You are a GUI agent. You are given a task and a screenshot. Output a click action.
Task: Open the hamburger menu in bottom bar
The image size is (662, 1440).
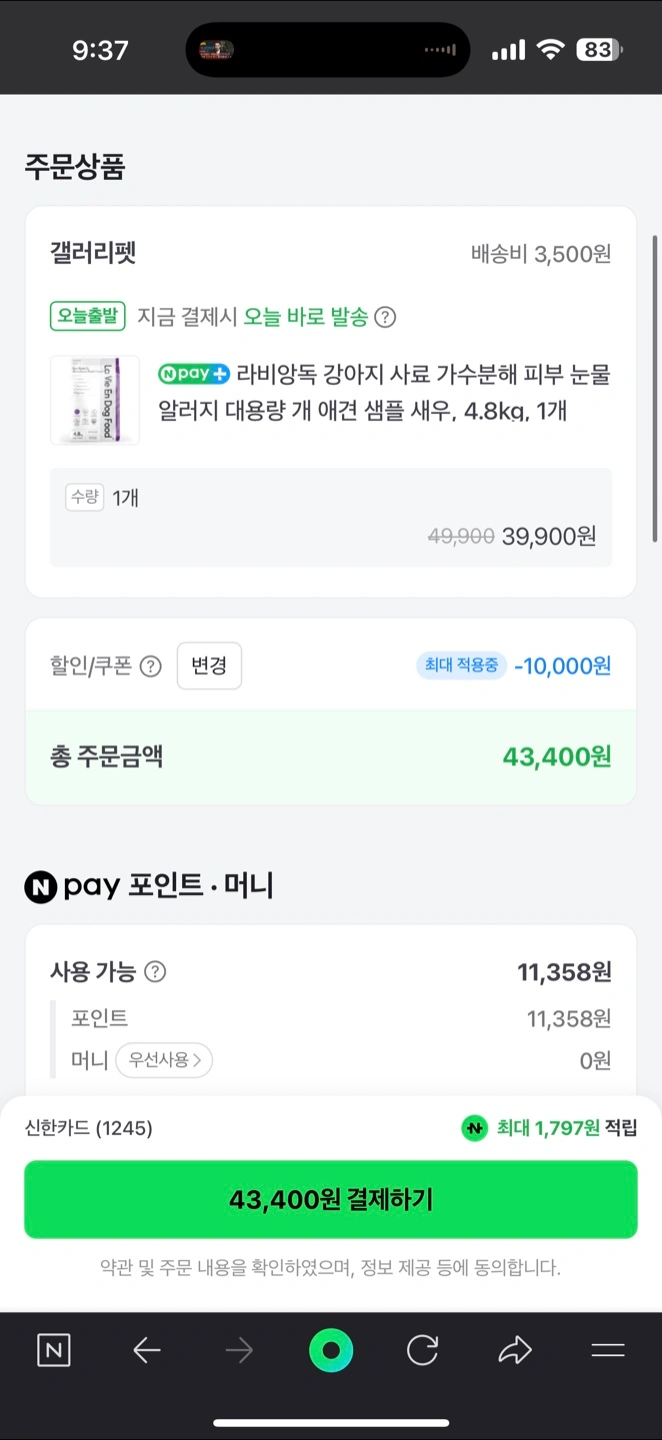607,1351
